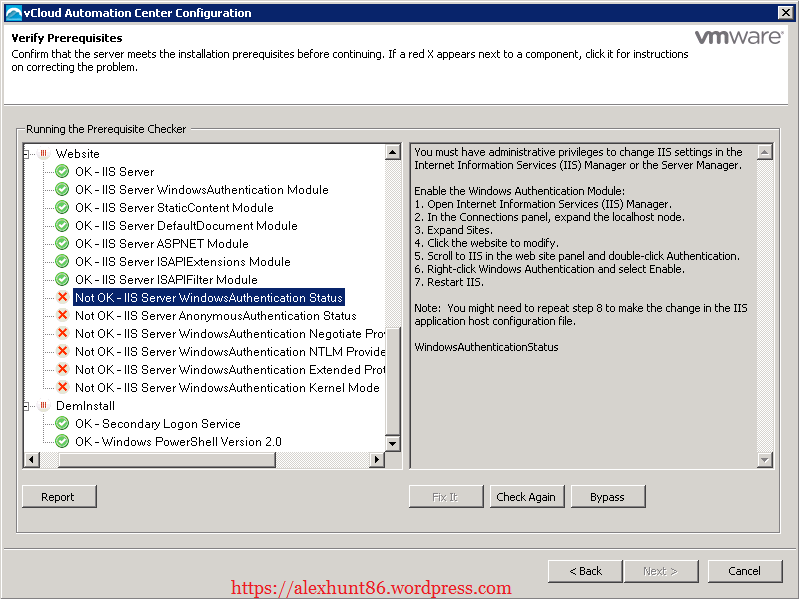This screenshot has height=599, width=799.
Task: Select OK - Windows PowerShell Version 2.0
Action: click(178, 442)
